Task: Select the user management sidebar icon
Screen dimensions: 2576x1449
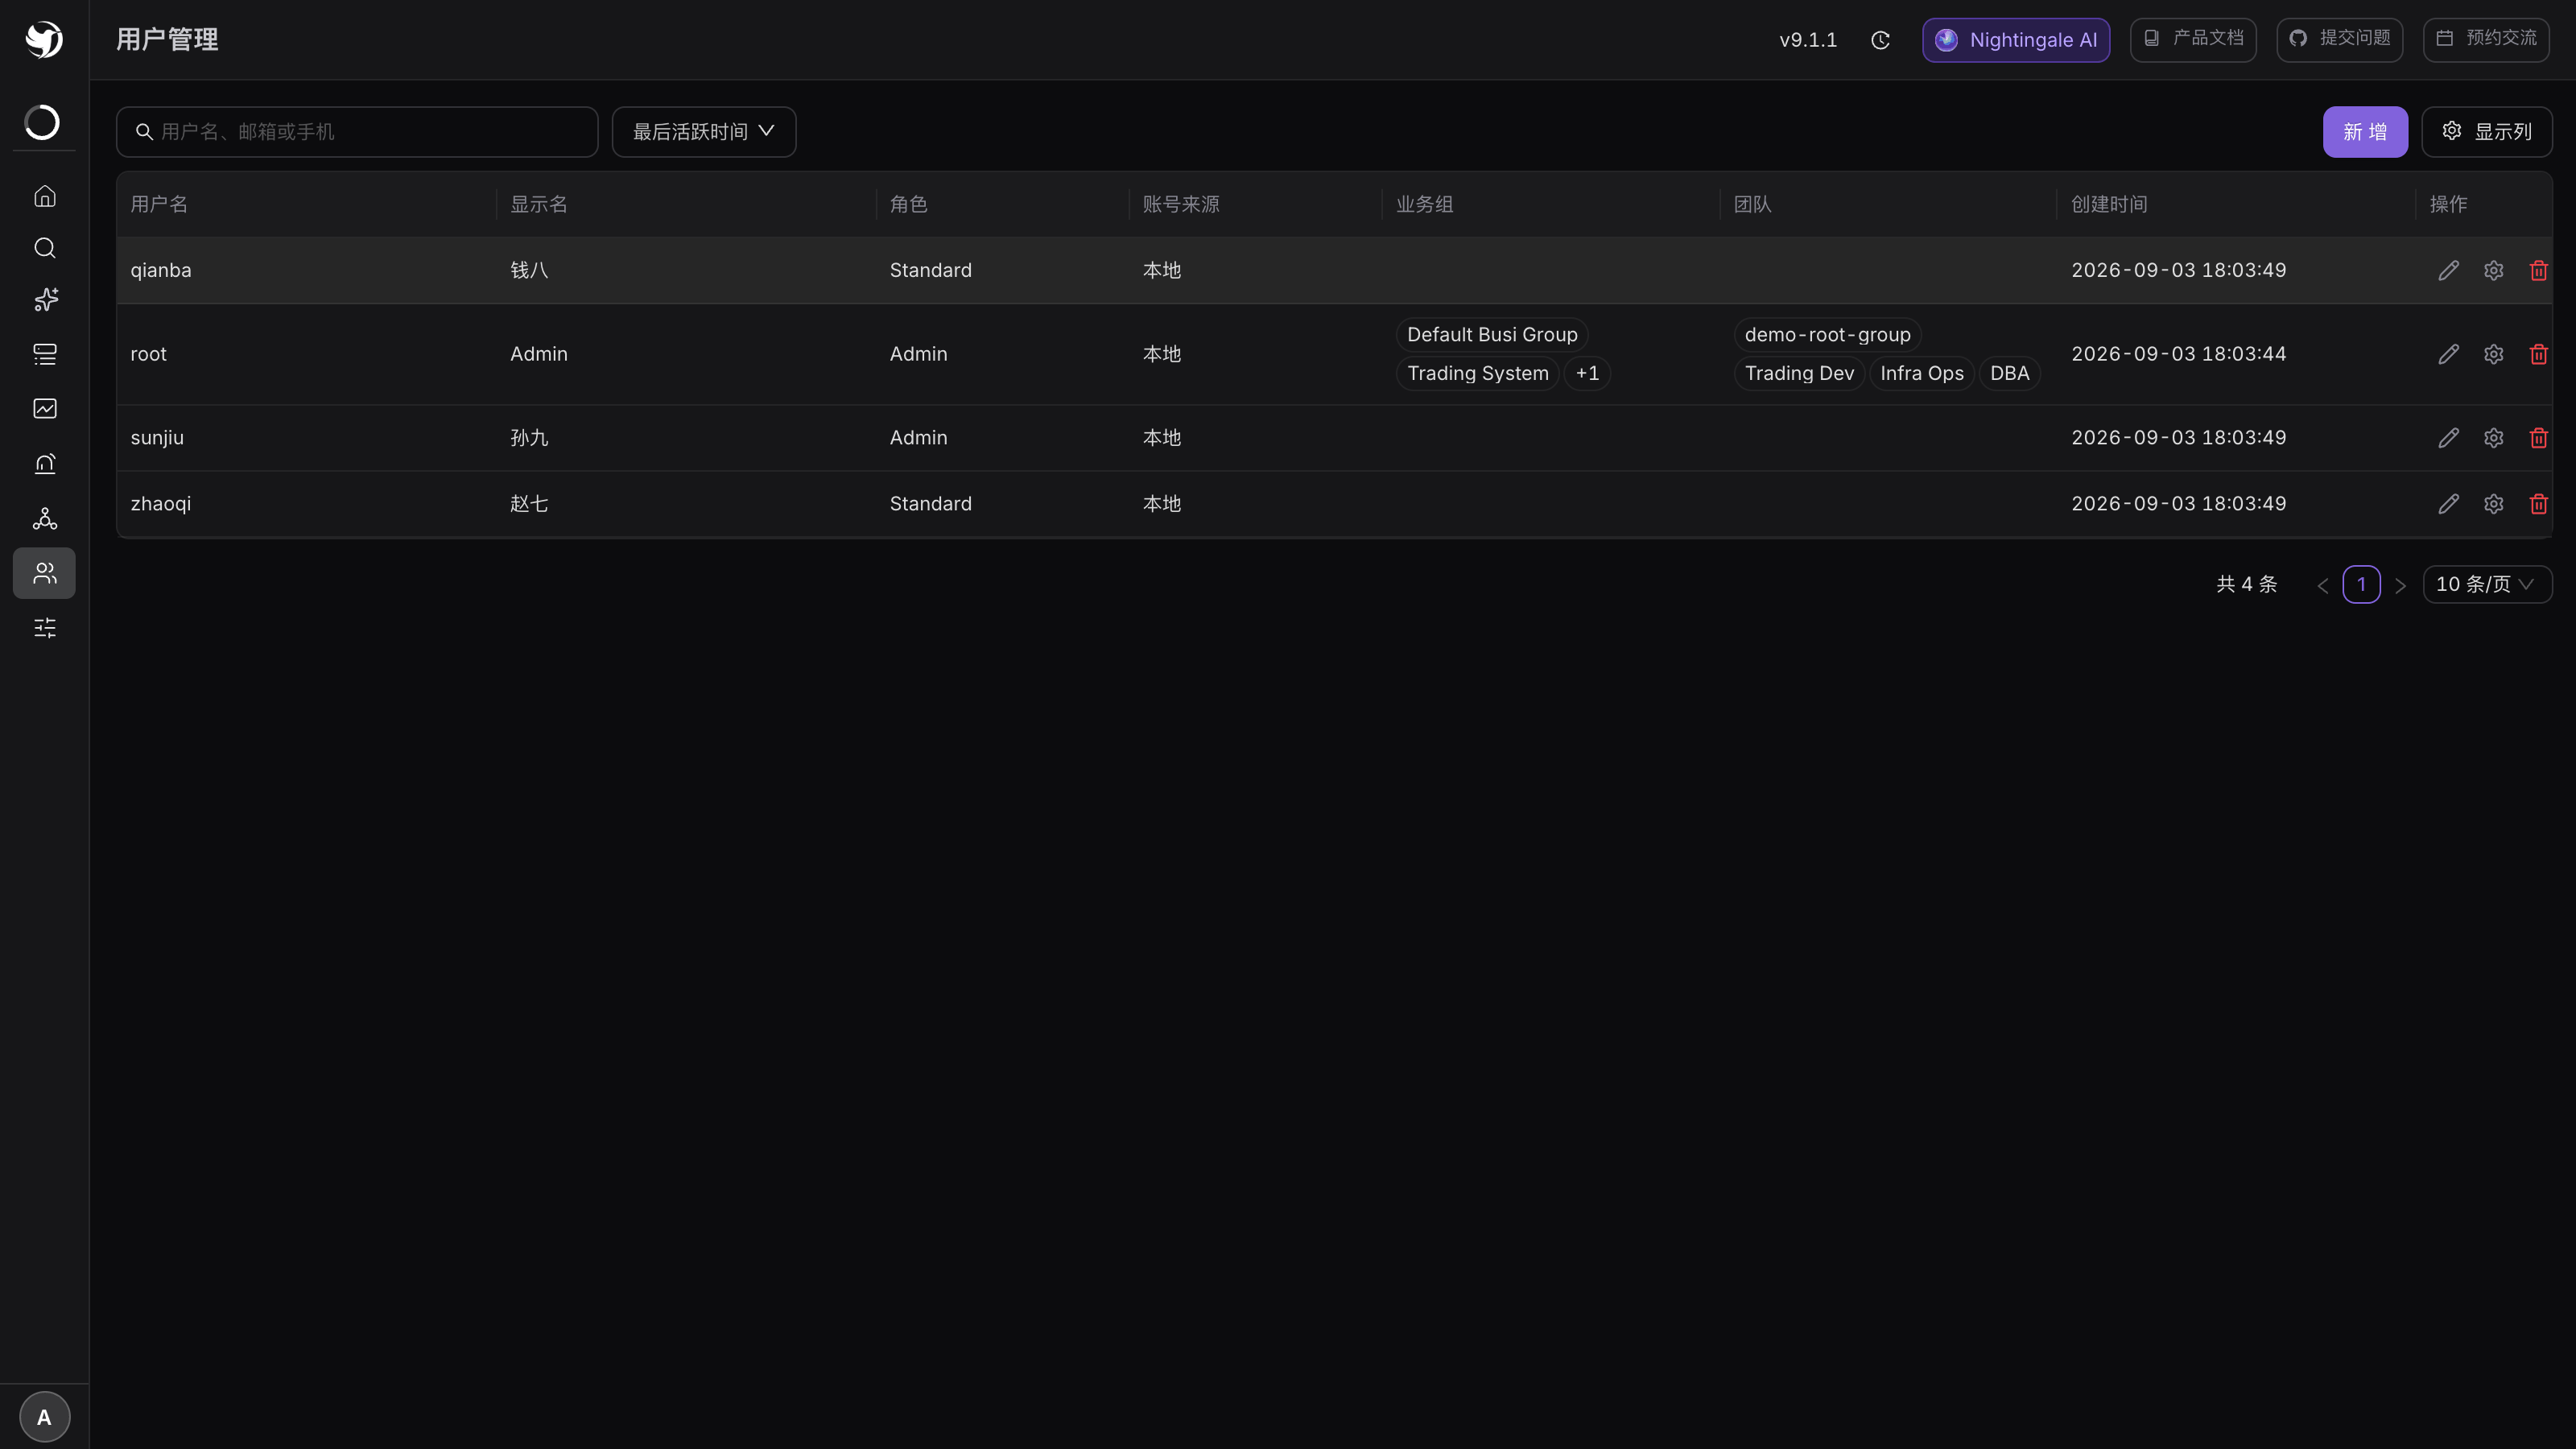Action: (x=44, y=573)
